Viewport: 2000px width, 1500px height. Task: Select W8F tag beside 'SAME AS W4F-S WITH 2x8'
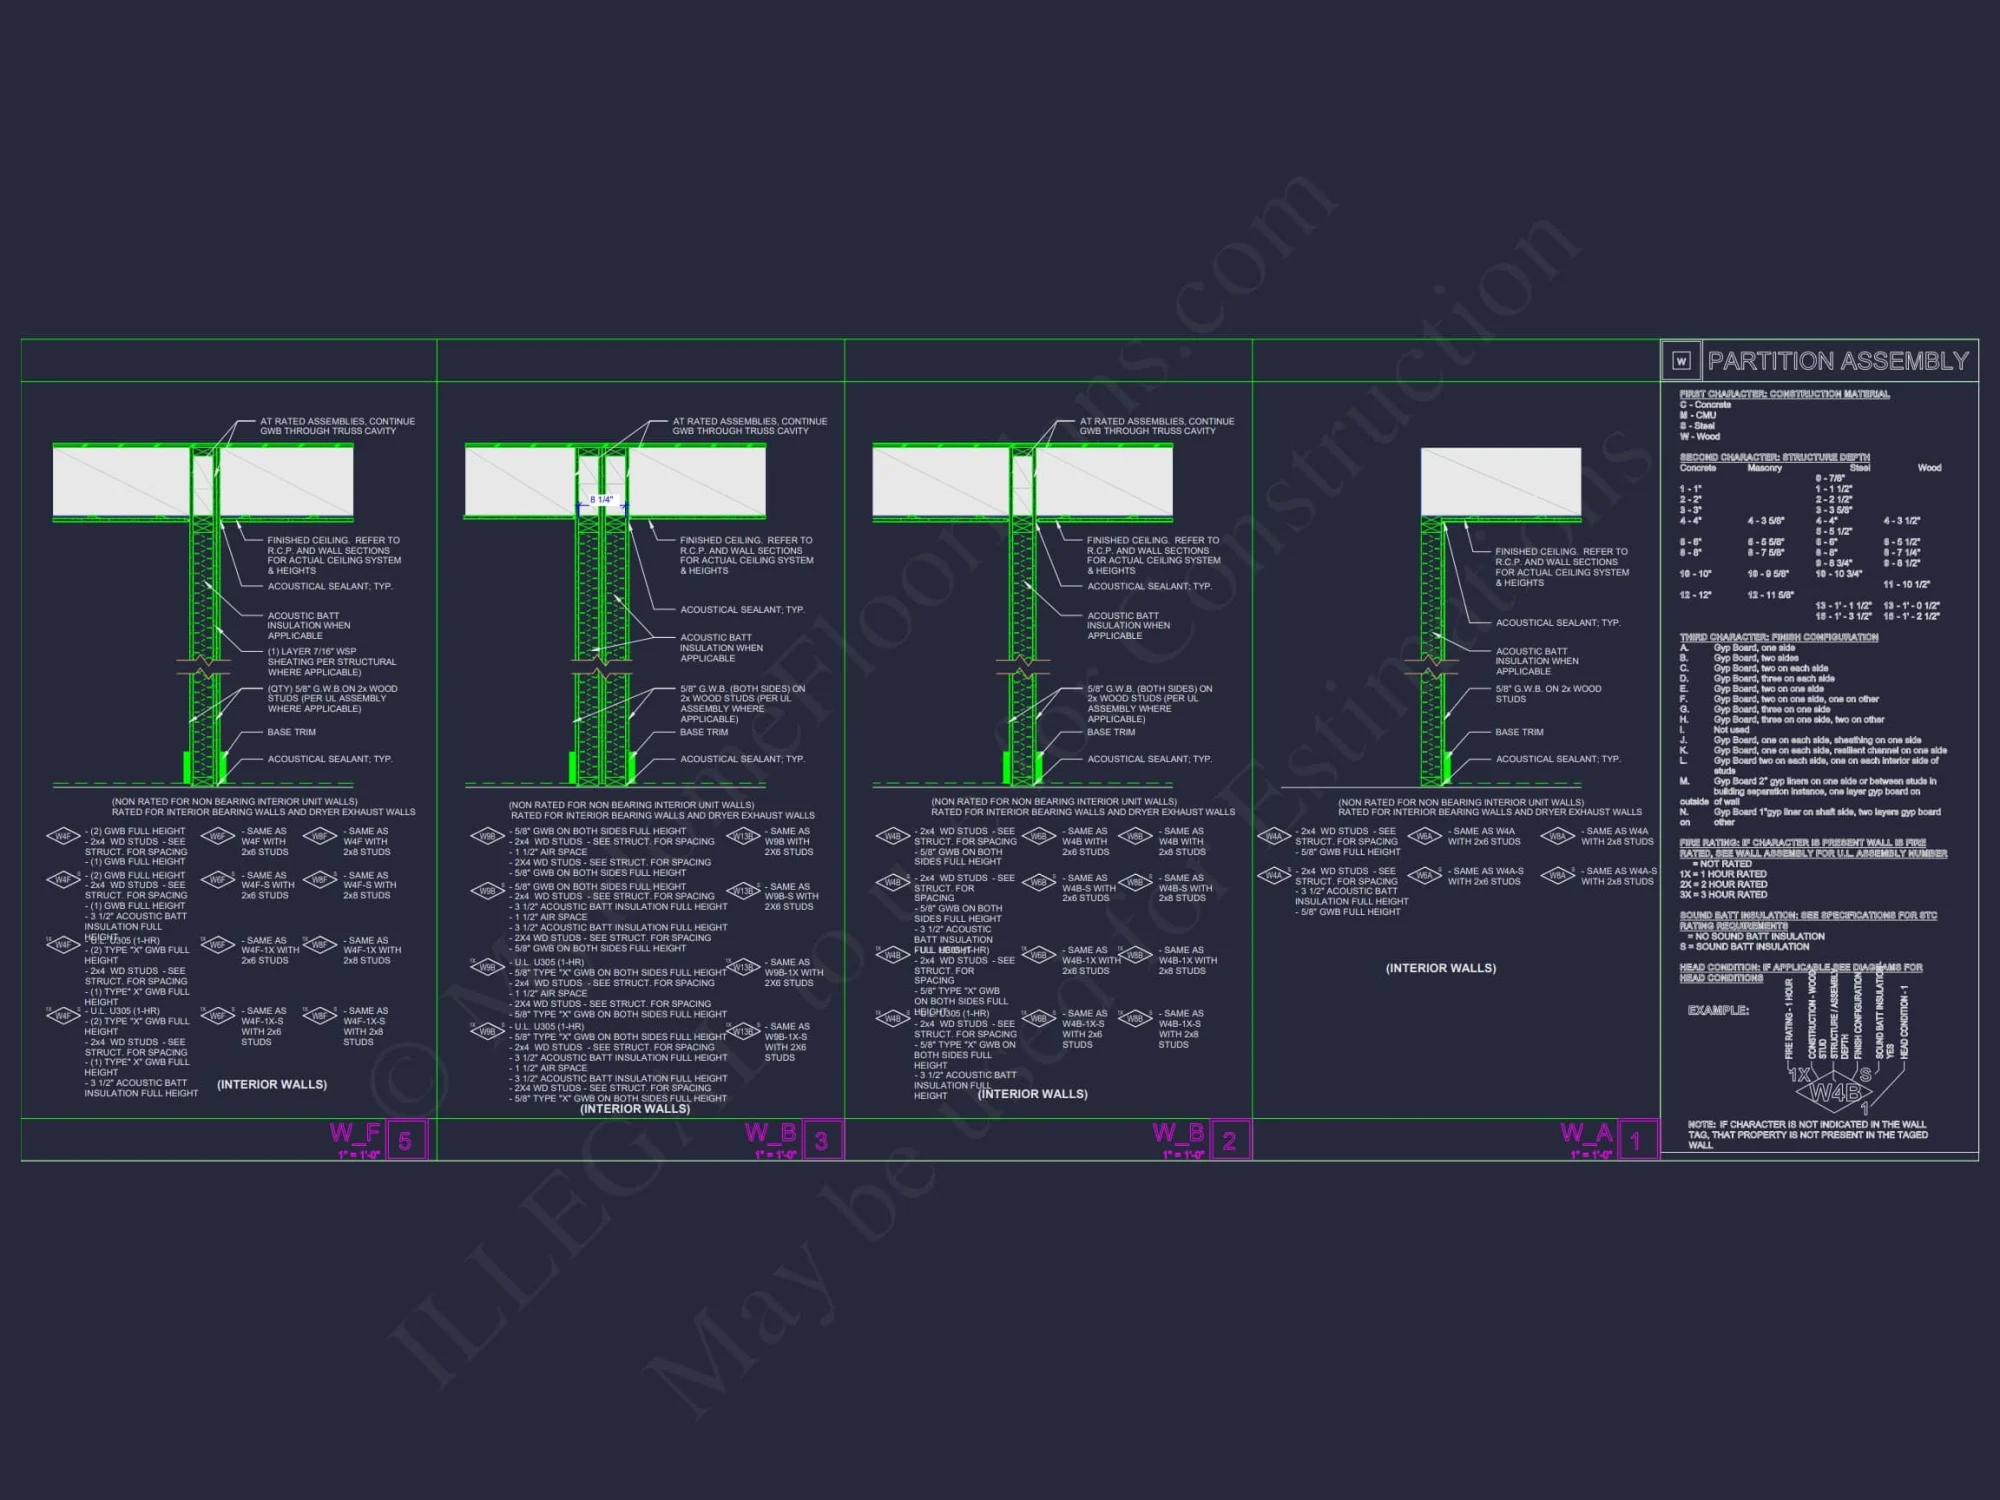[x=319, y=880]
